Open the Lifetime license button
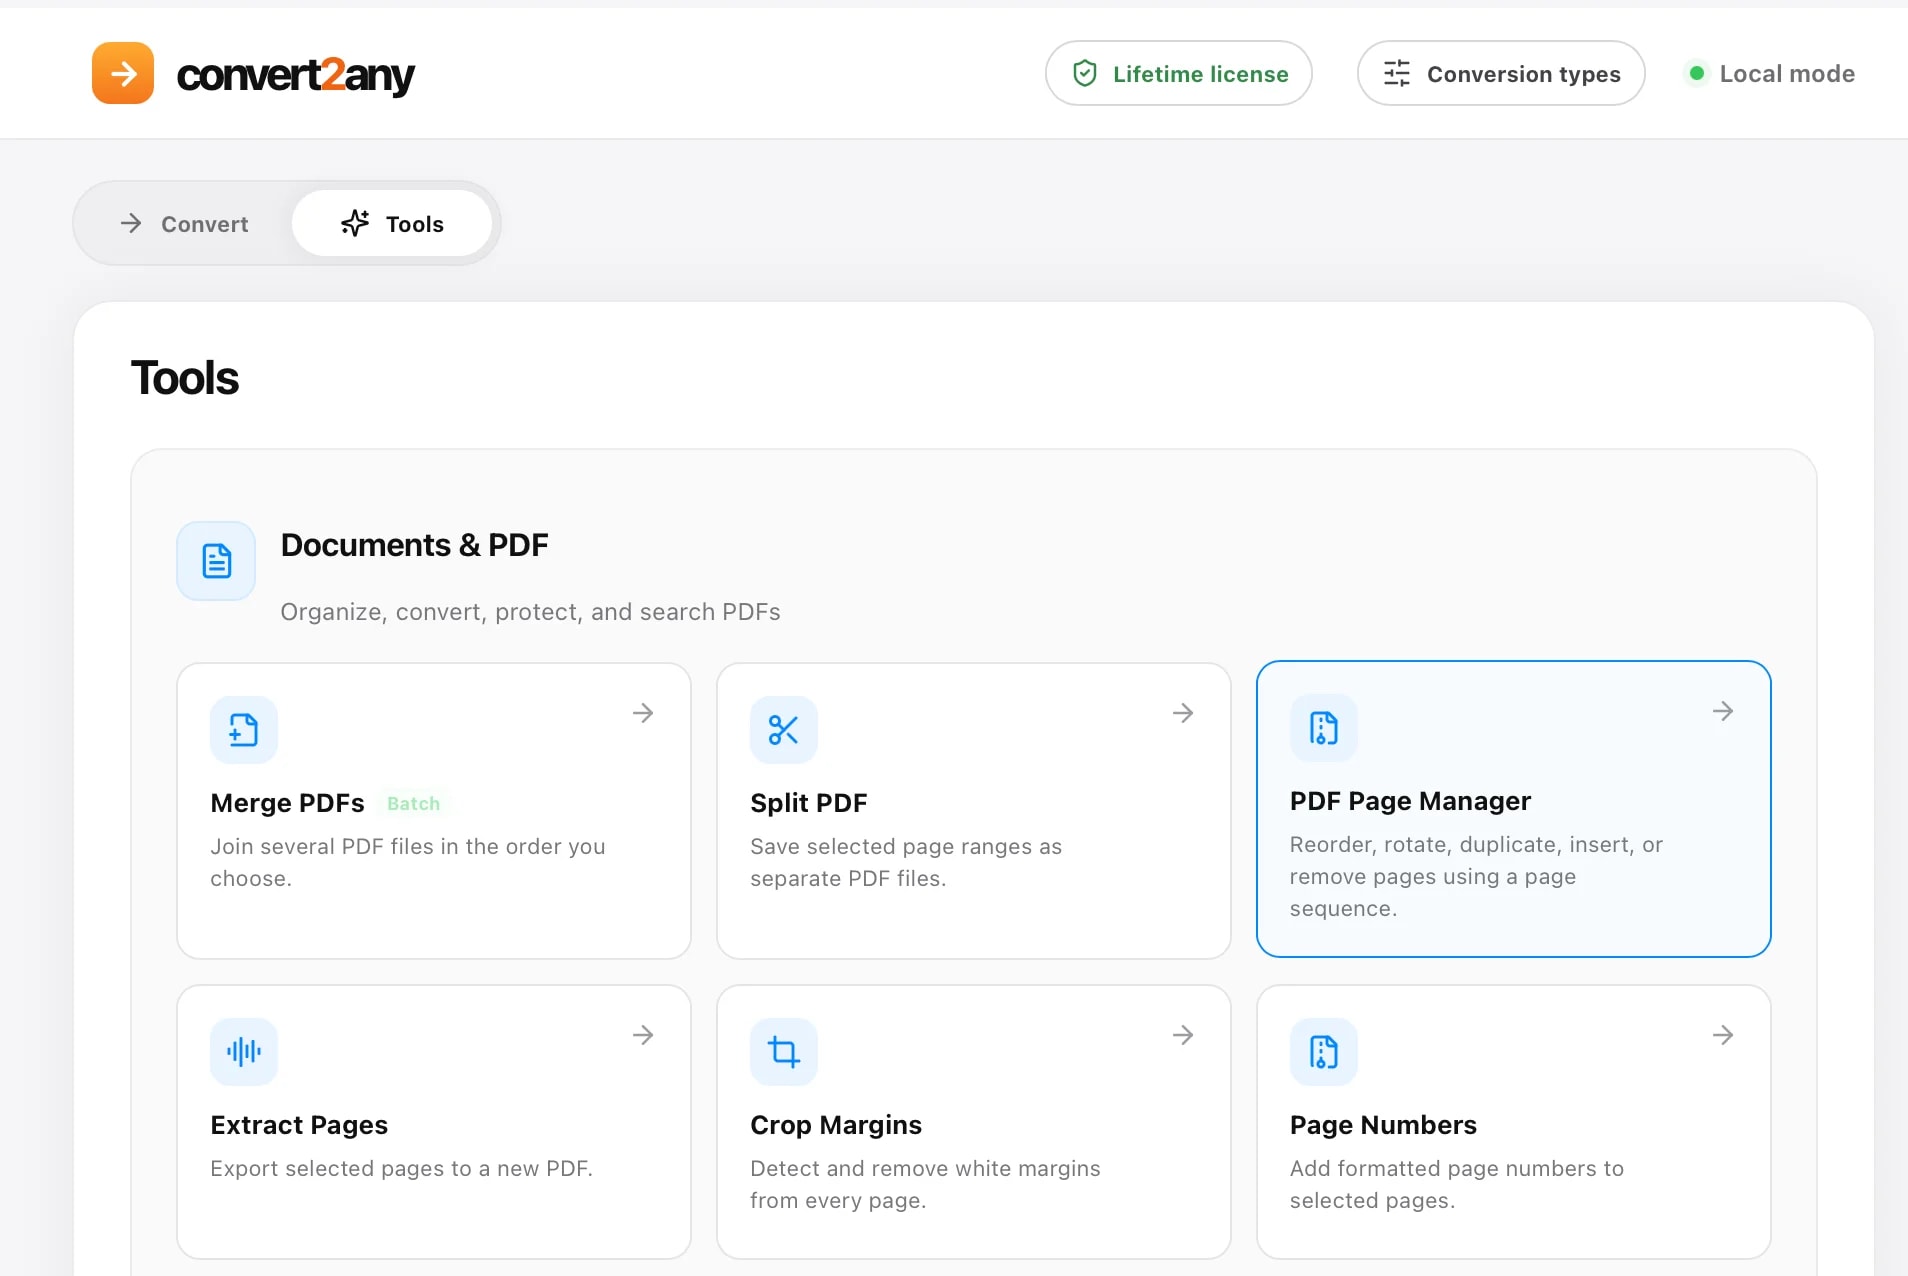The height and width of the screenshot is (1276, 1908). [1179, 73]
